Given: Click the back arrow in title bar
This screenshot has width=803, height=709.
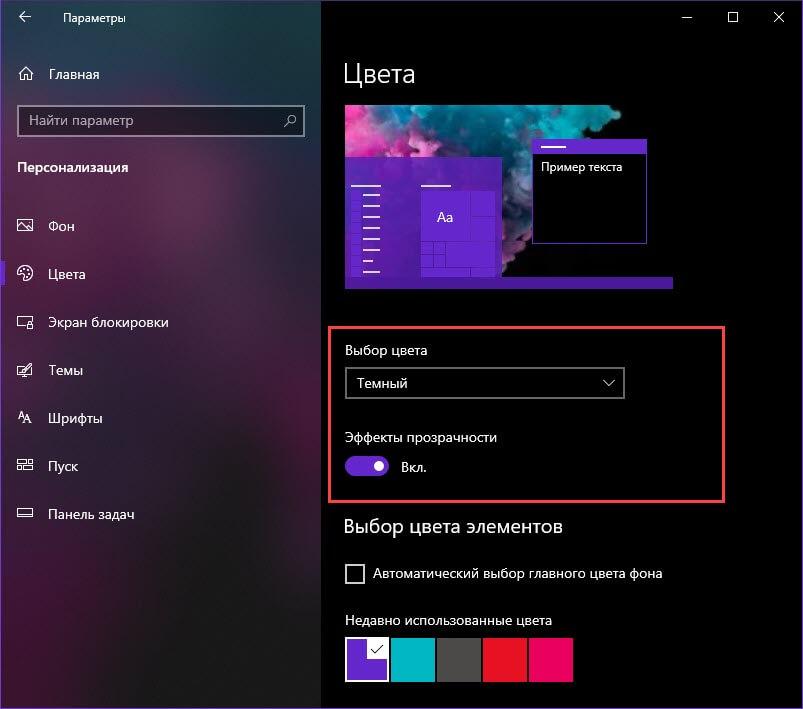Looking at the screenshot, I should click(25, 17).
